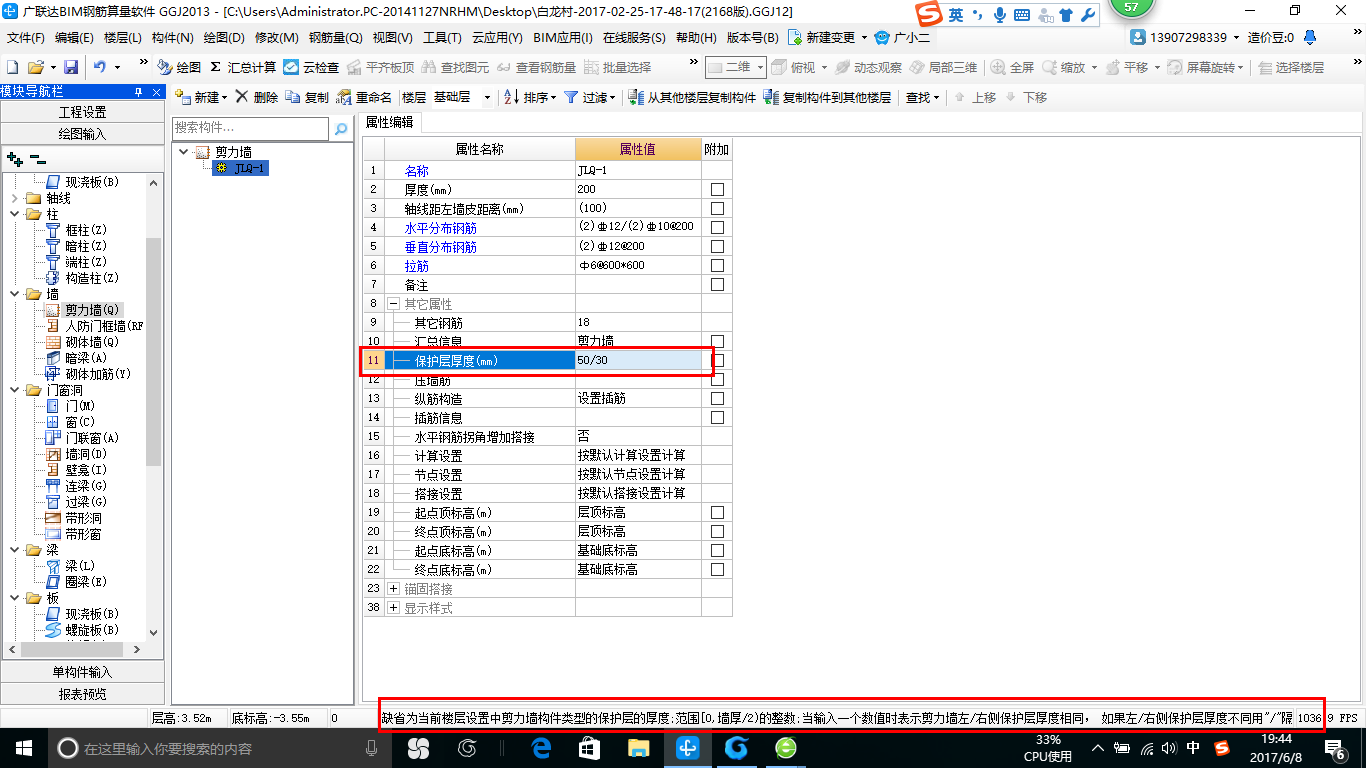Expand the 锚固搭接 group
Image resolution: width=1366 pixels, height=768 pixels.
[x=393, y=588]
